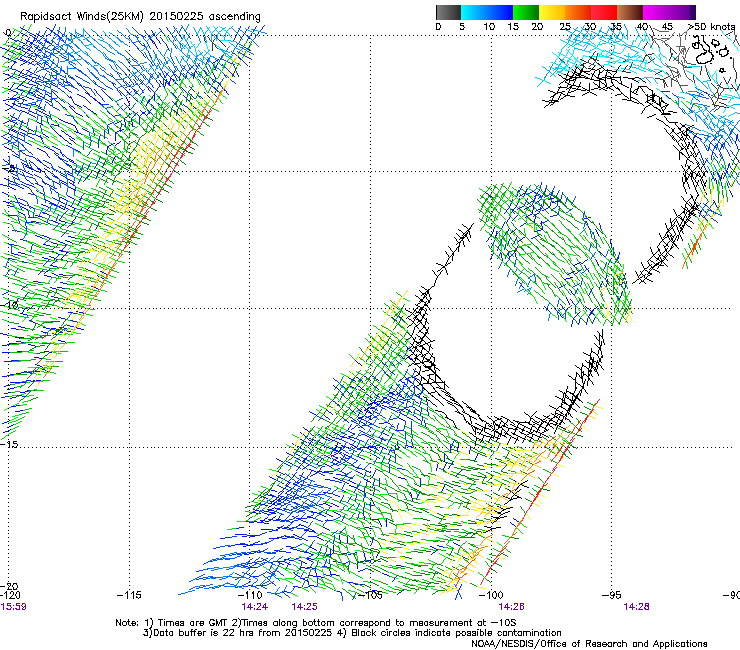Click the brown 35-40 knots legend swatch
Viewport: 740px width, 650px height.
click(x=630, y=12)
